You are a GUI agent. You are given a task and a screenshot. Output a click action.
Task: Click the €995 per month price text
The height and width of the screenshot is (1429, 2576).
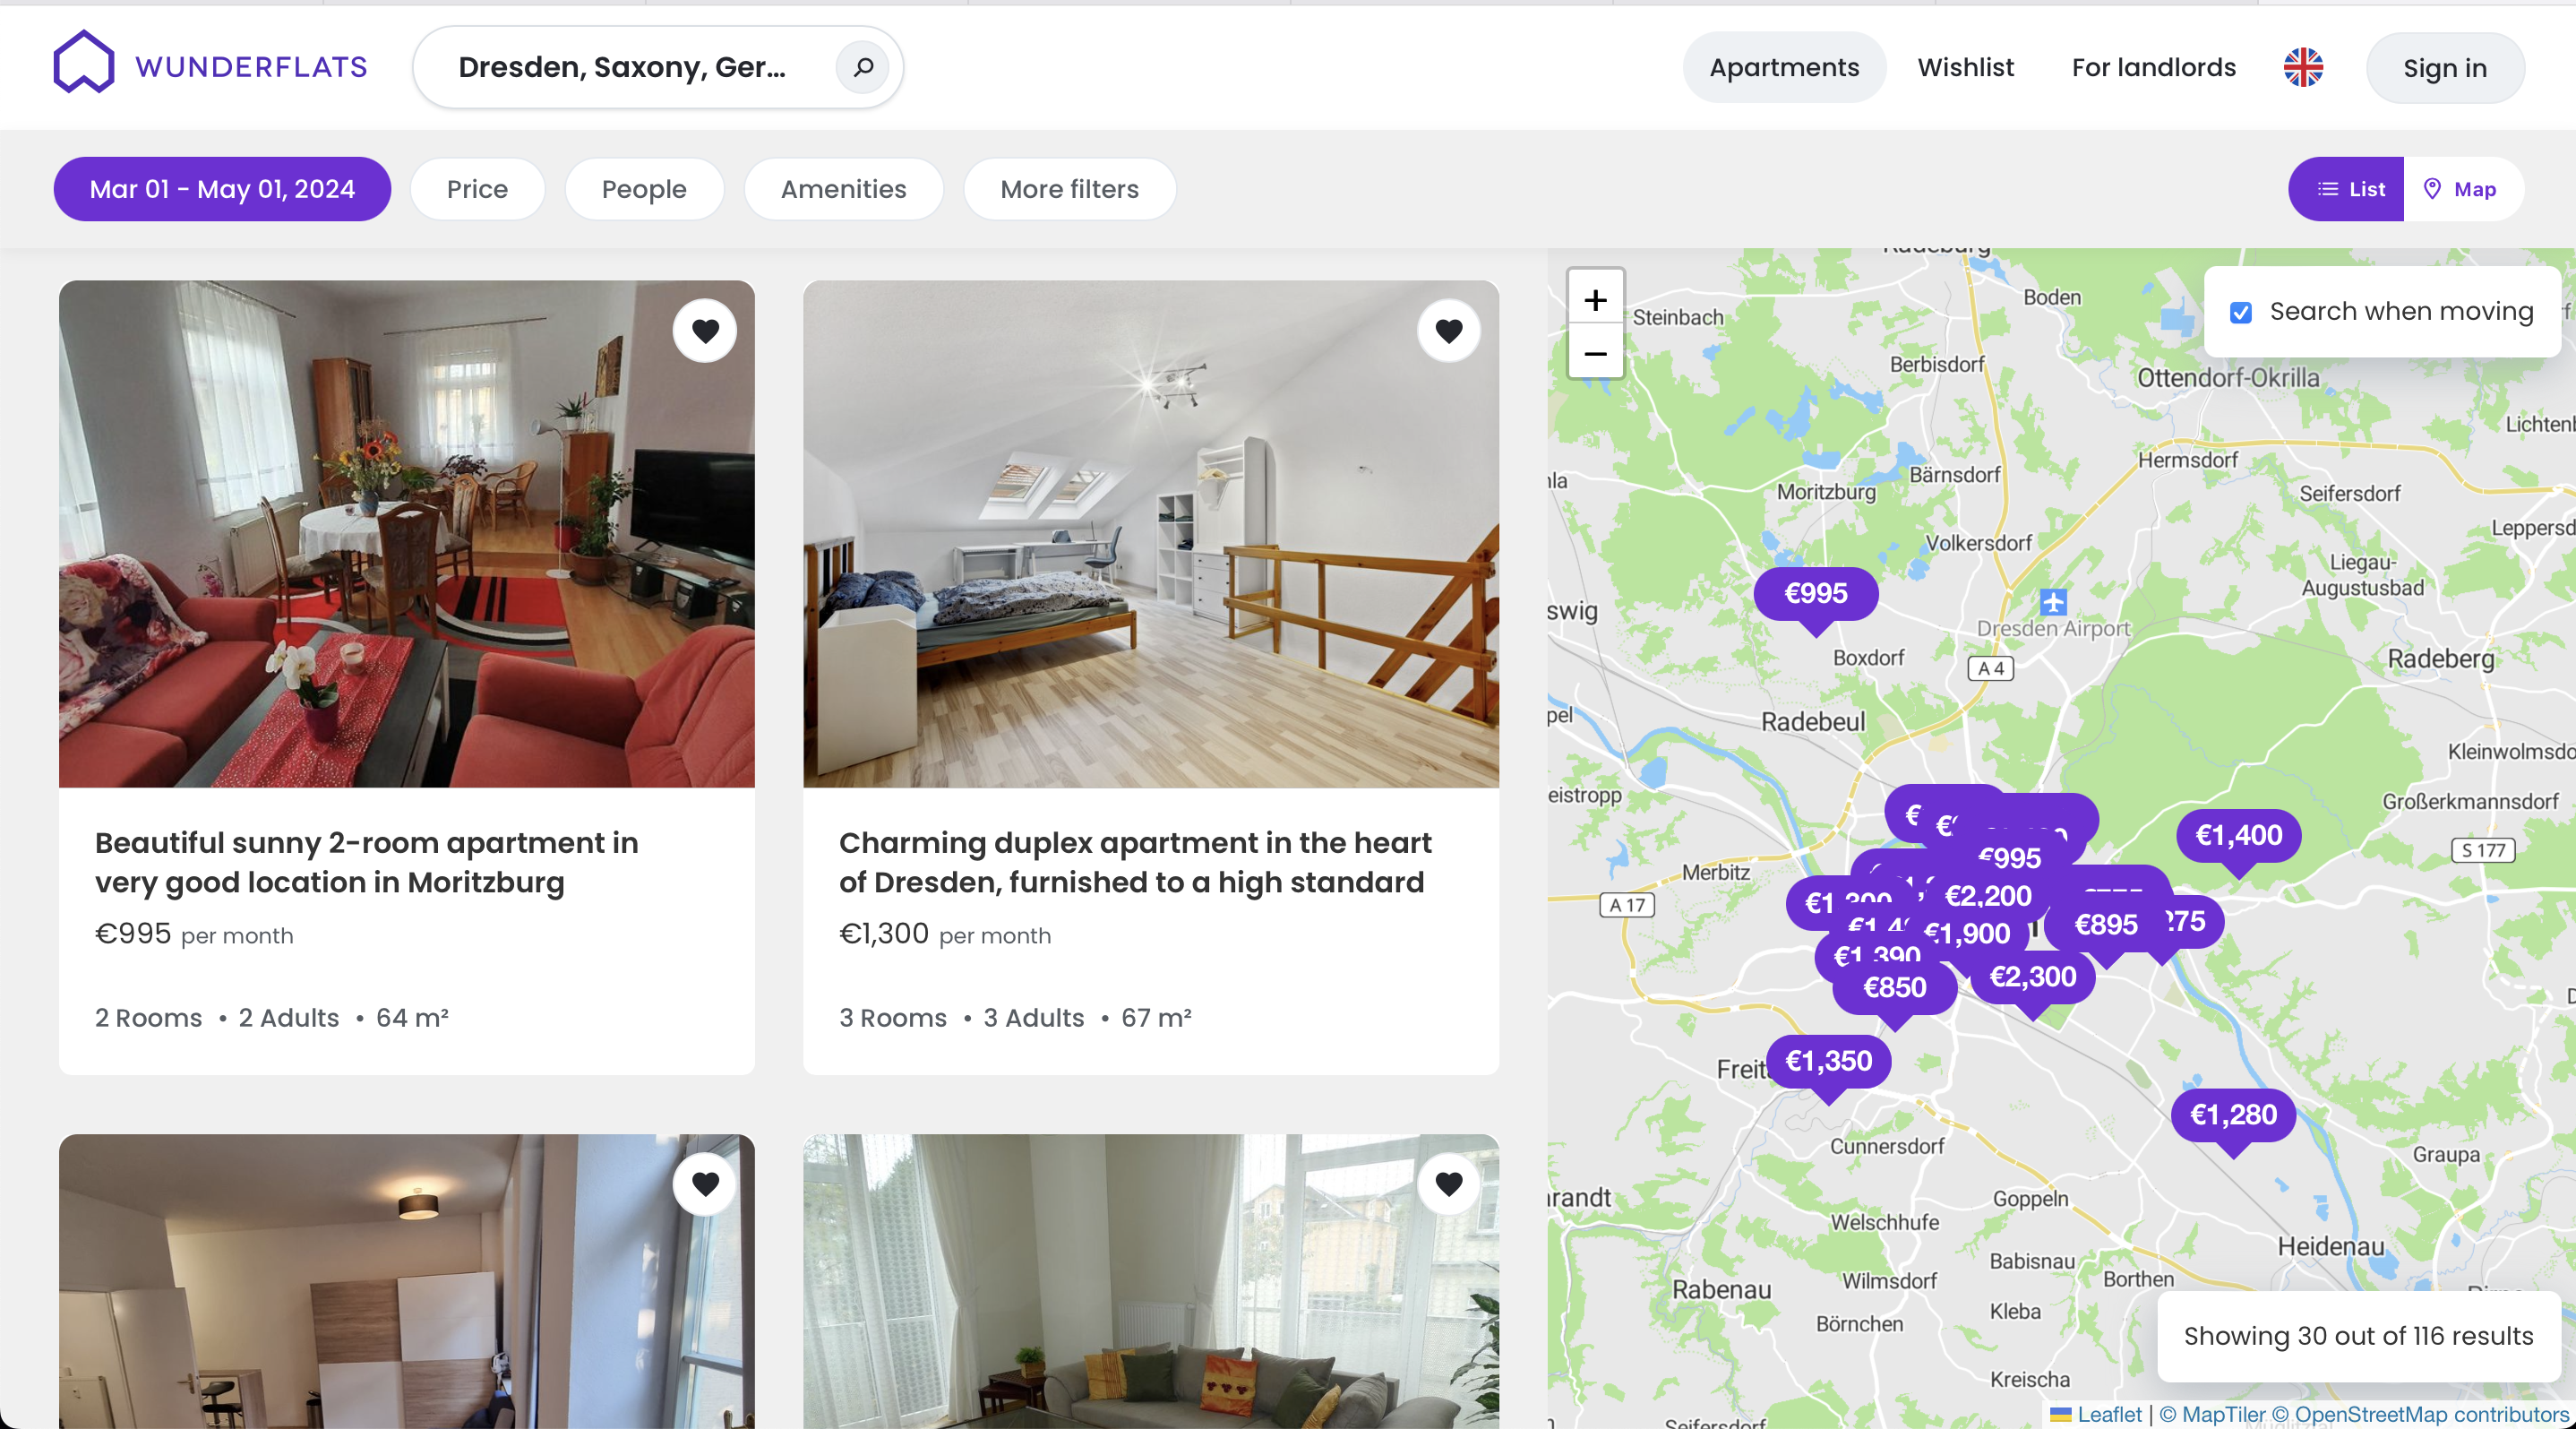point(194,934)
